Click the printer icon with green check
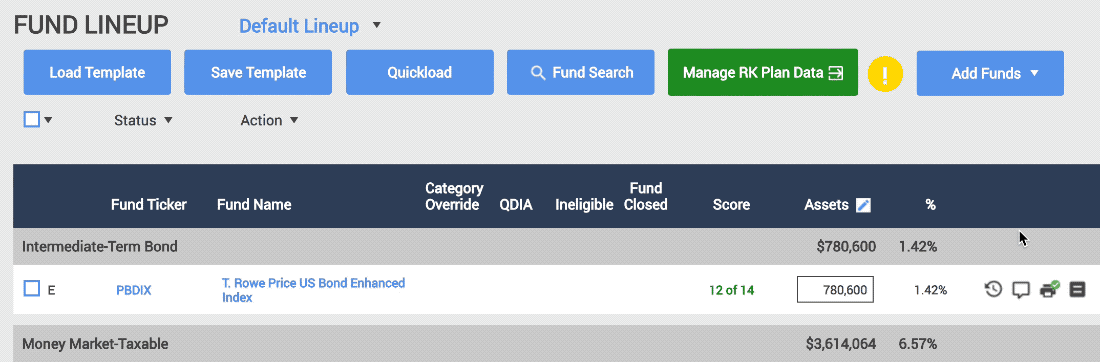Screen dimensions: 1100x362 [1049, 289]
